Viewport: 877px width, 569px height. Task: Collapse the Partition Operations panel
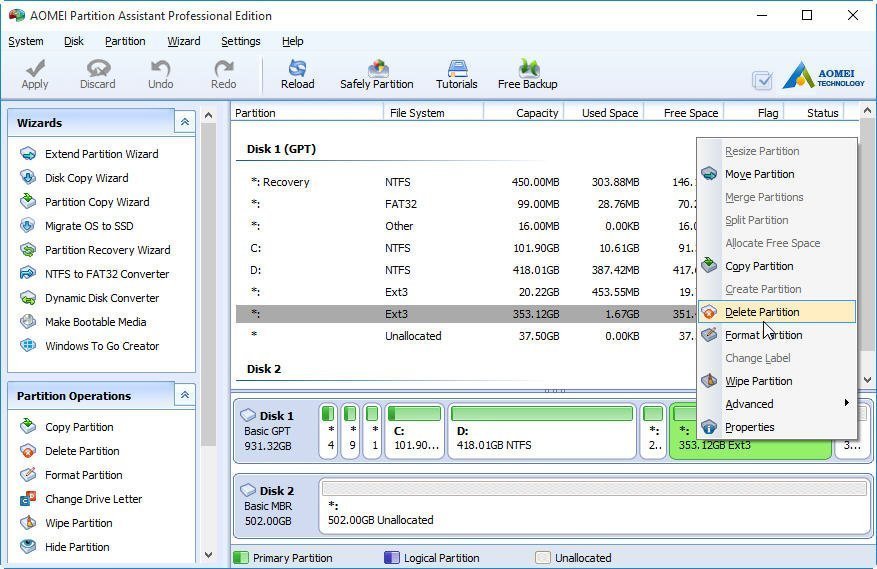pos(185,395)
